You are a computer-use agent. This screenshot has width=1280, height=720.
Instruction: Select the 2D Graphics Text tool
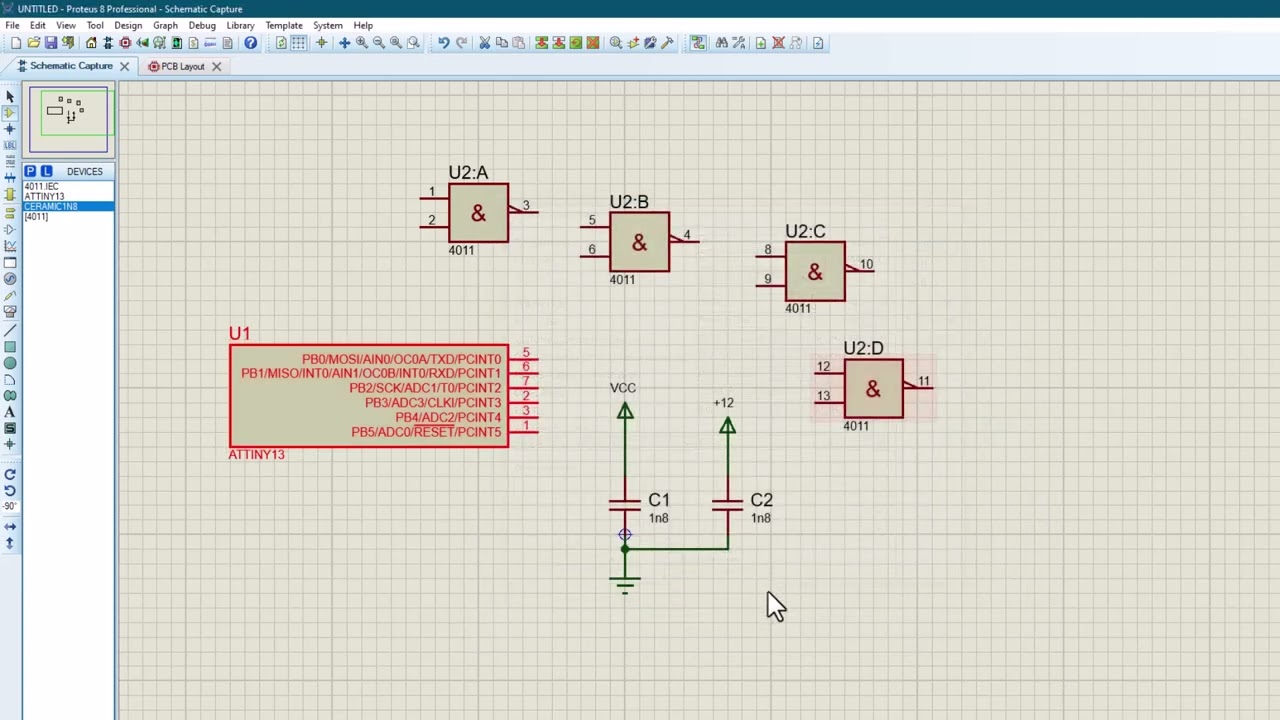(10, 412)
